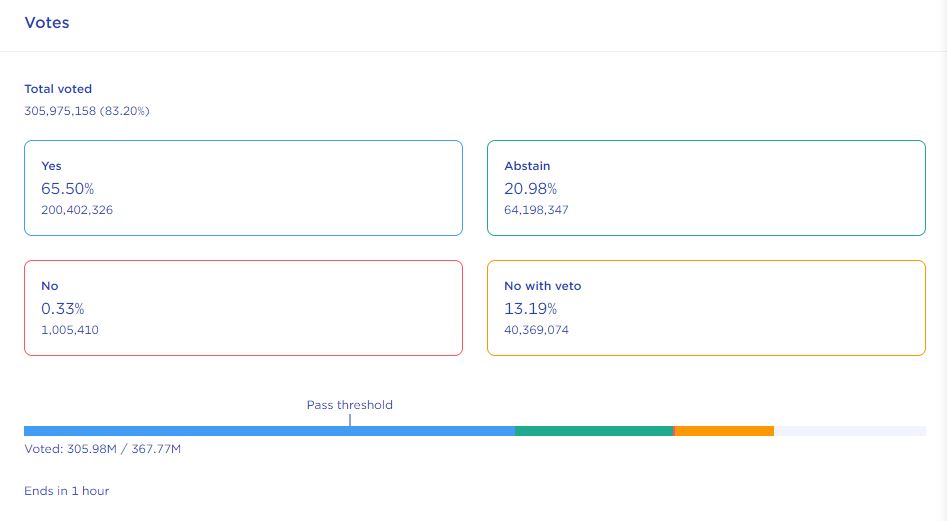Click the 200,402,326 Yes vote count
This screenshot has height=521, width=947.
[x=84, y=210]
